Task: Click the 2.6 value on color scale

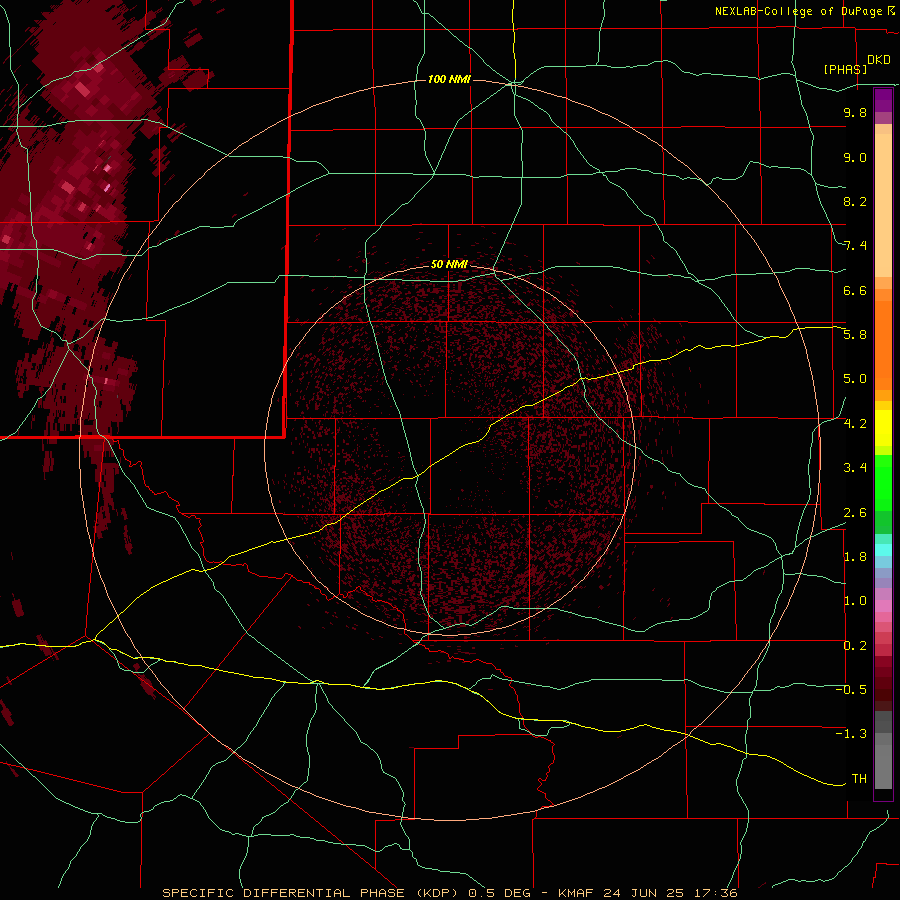Action: pyautogui.click(x=855, y=512)
